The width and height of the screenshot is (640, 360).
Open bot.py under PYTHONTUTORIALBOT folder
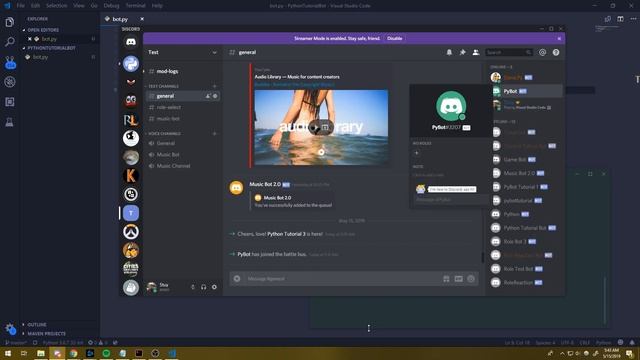click(x=40, y=57)
